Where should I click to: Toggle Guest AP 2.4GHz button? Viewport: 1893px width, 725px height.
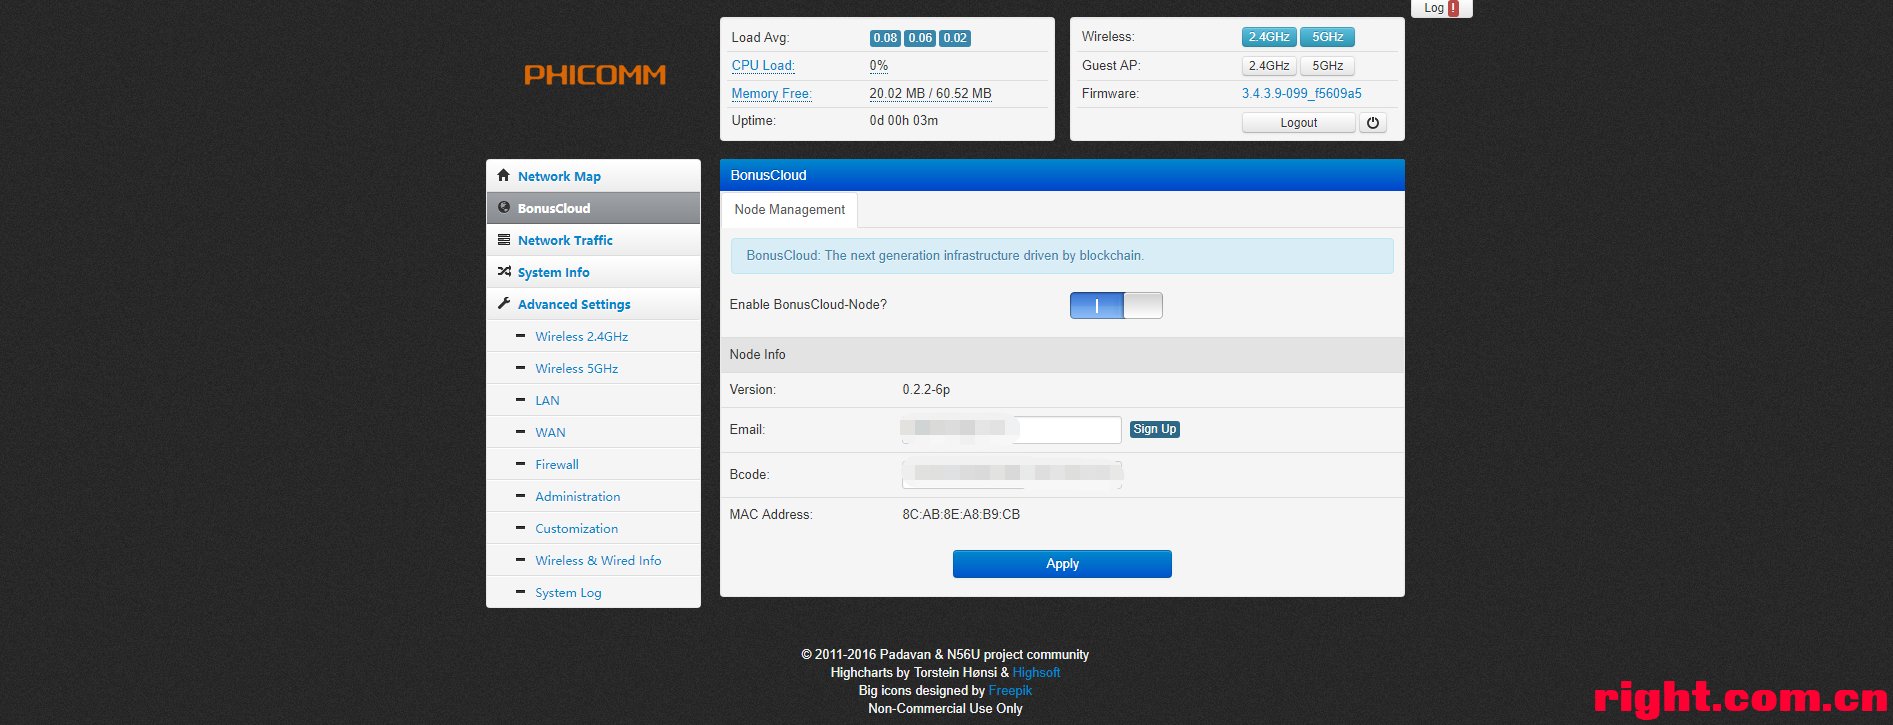point(1269,66)
